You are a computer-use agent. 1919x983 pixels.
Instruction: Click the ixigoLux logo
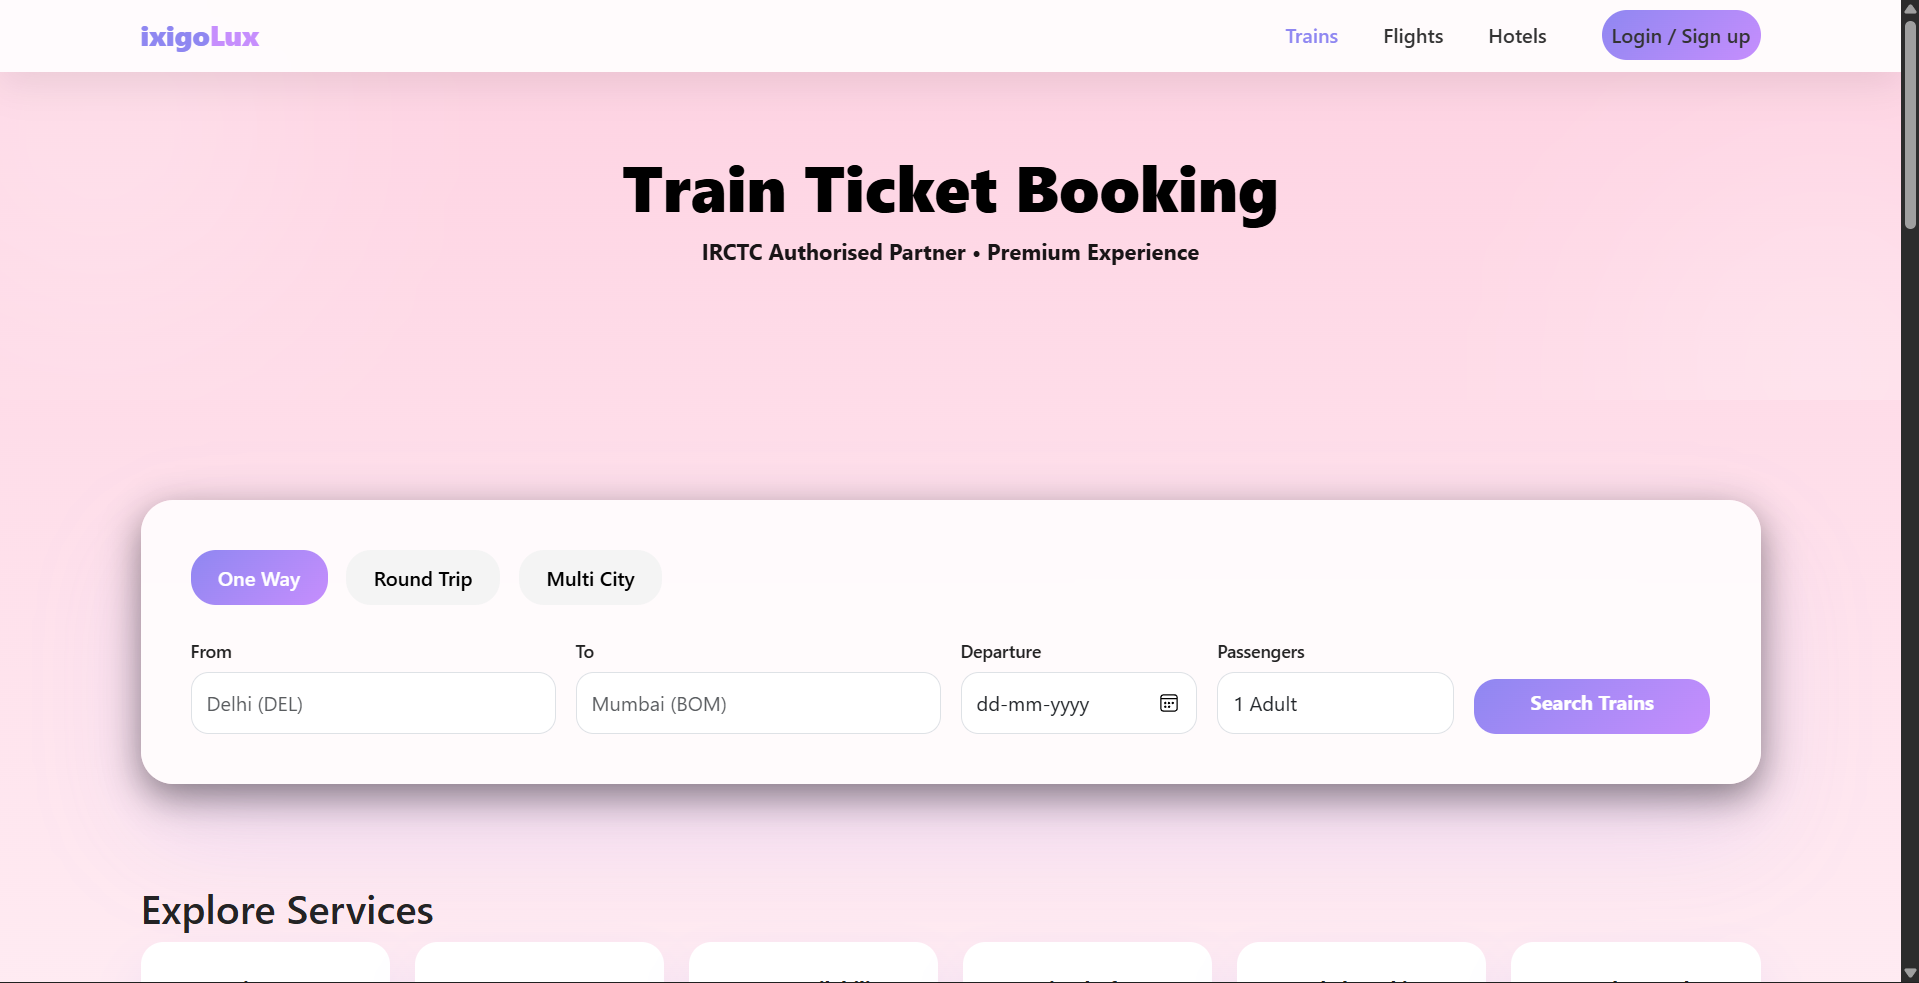199,37
